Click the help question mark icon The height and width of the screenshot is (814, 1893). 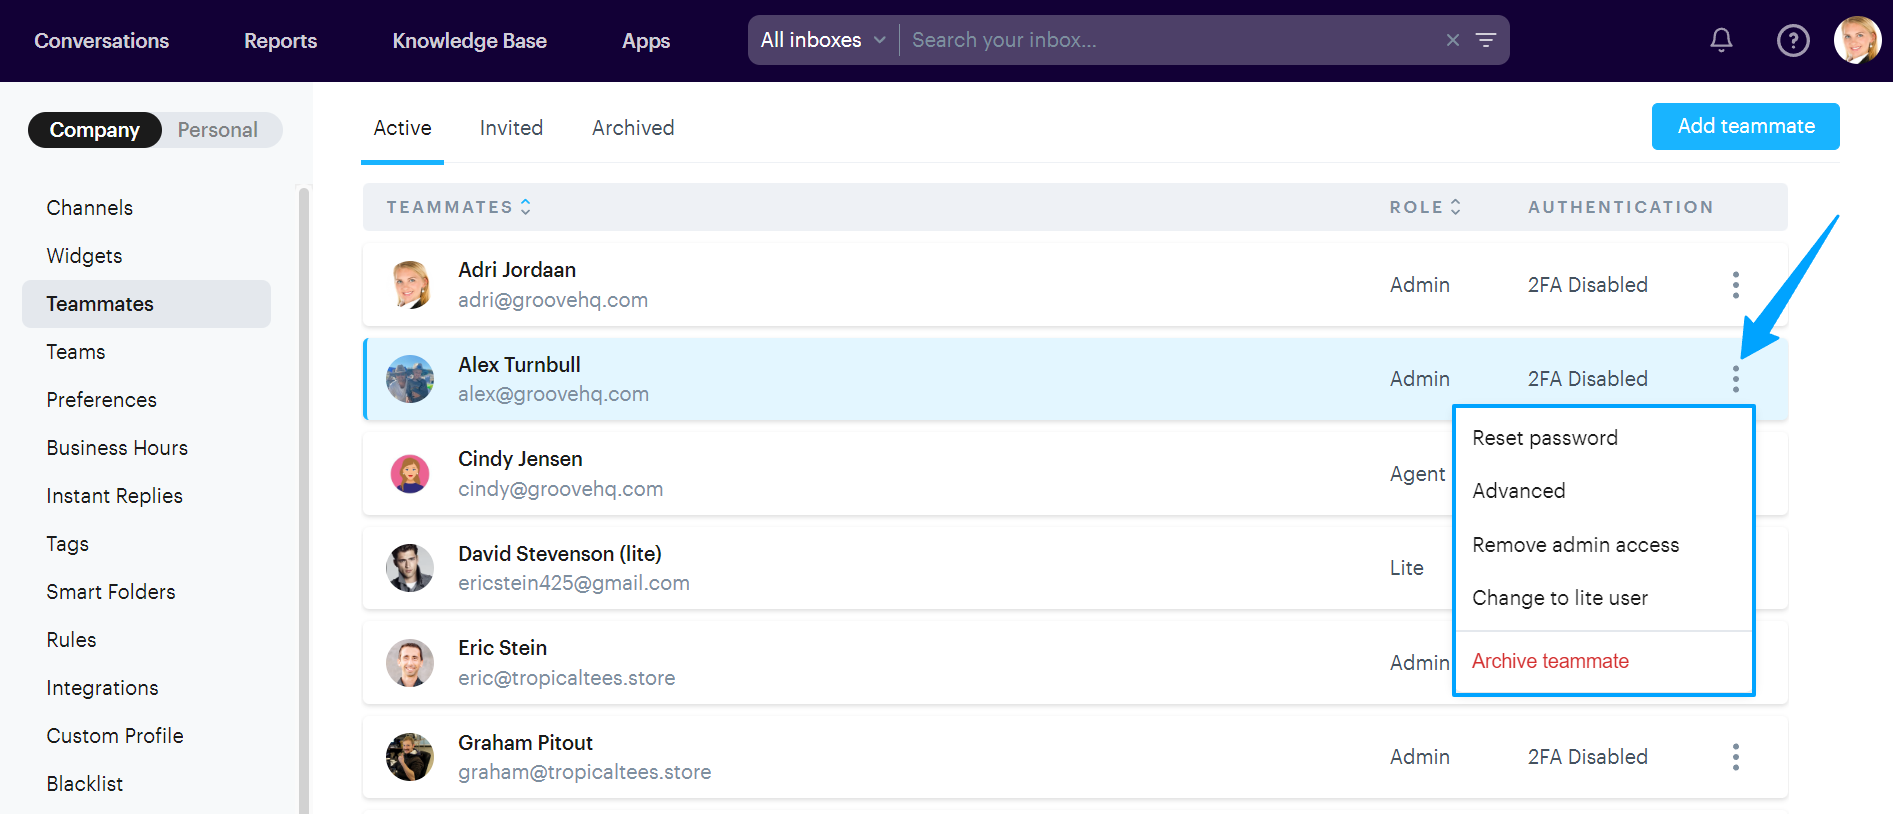(x=1793, y=40)
